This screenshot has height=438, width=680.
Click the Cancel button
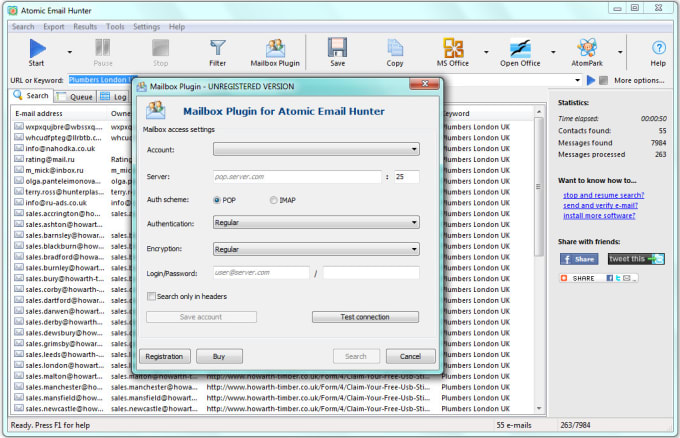(x=410, y=356)
